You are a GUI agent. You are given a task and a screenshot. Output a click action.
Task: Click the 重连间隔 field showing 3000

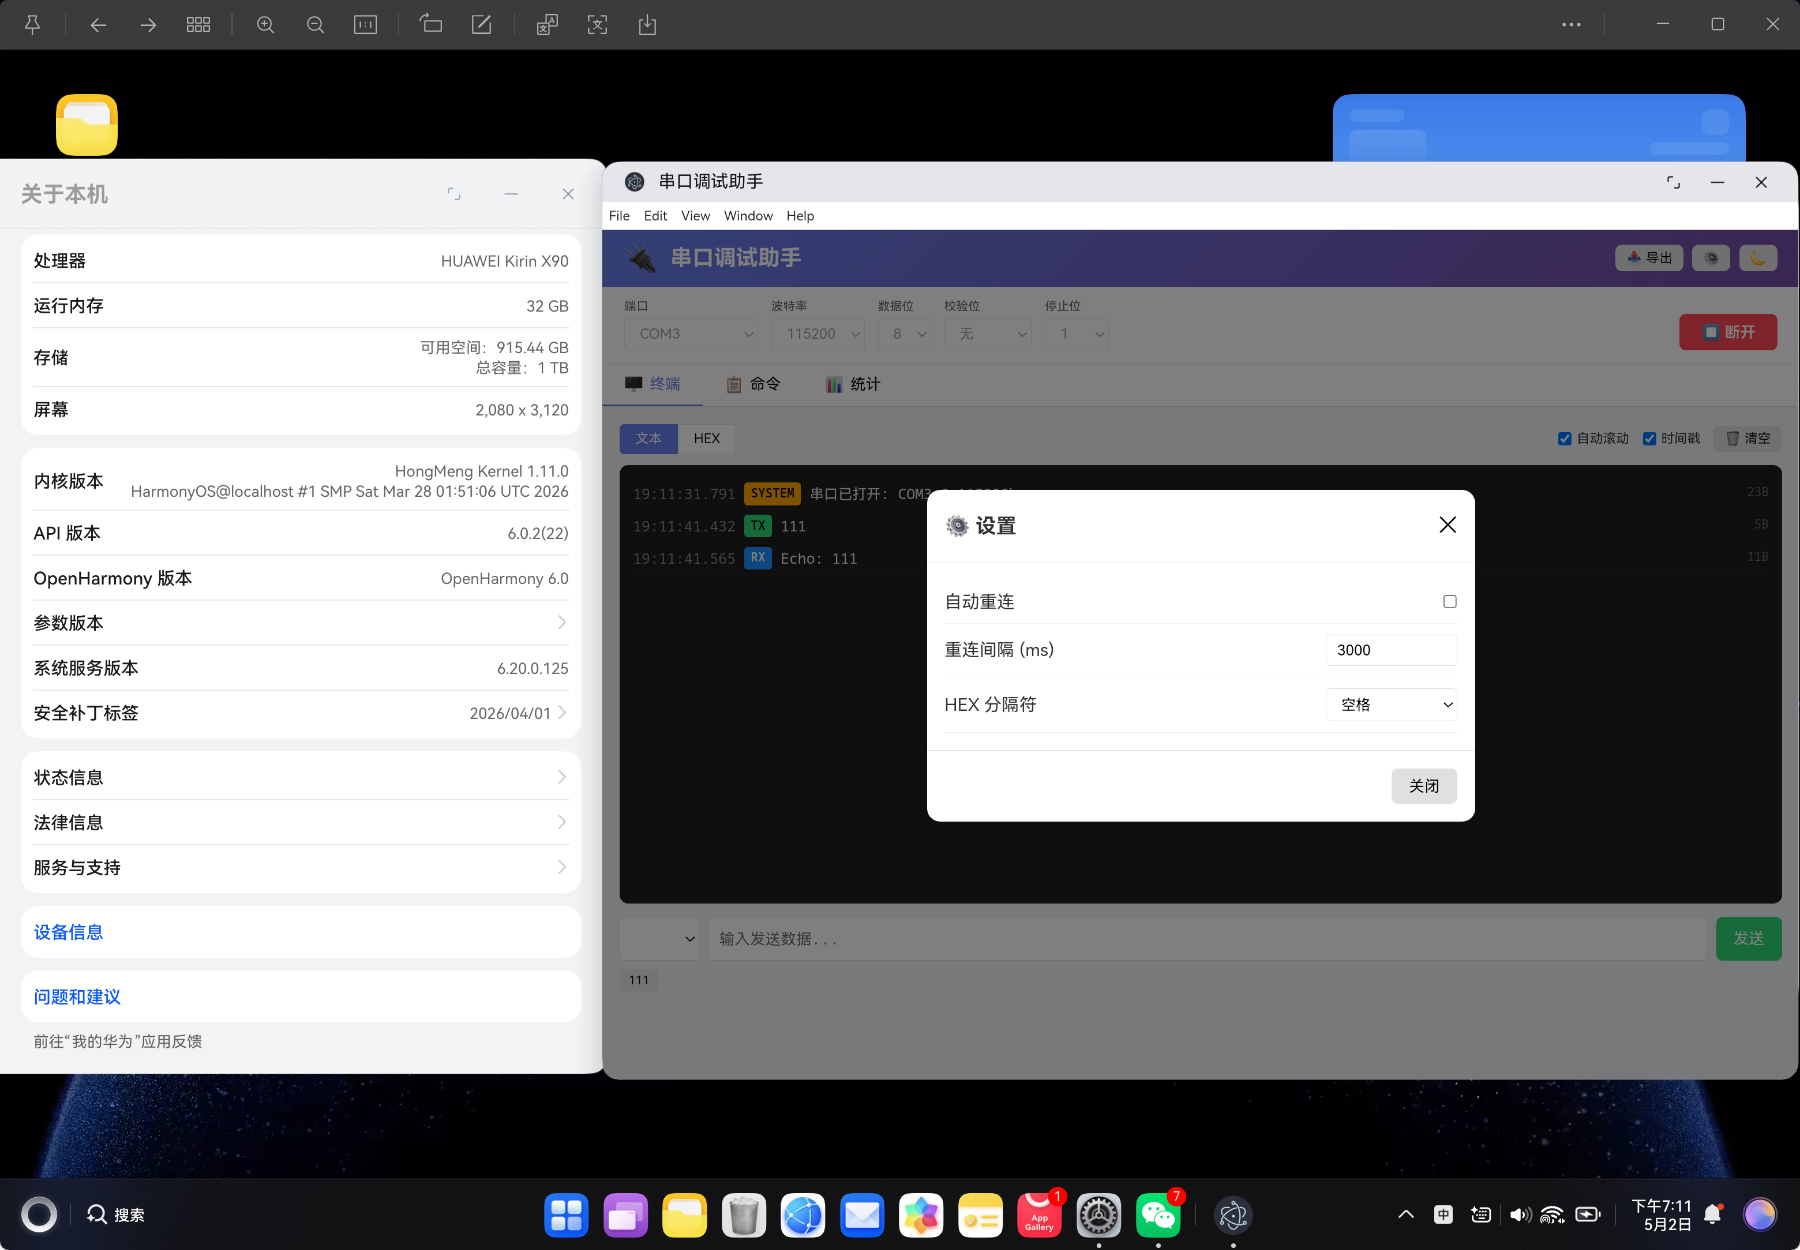1391,650
